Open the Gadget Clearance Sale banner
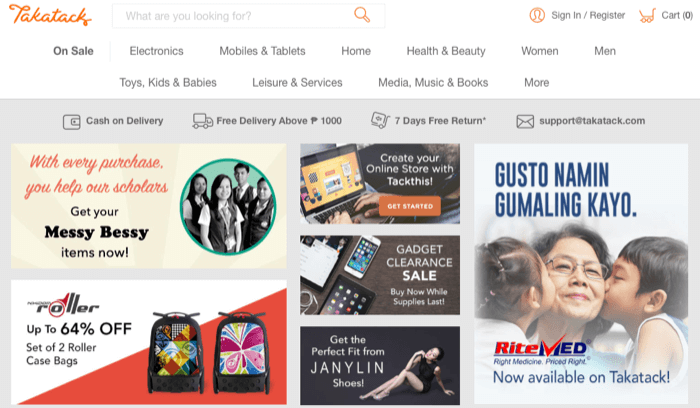Viewport: 700px width, 408px height. (x=380, y=275)
